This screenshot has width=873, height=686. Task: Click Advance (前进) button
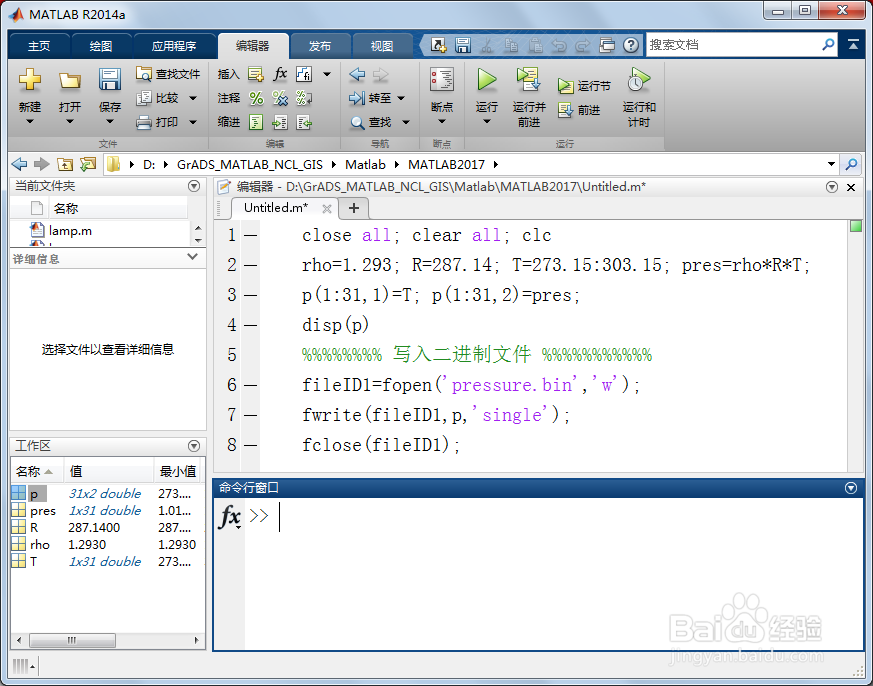click(579, 110)
